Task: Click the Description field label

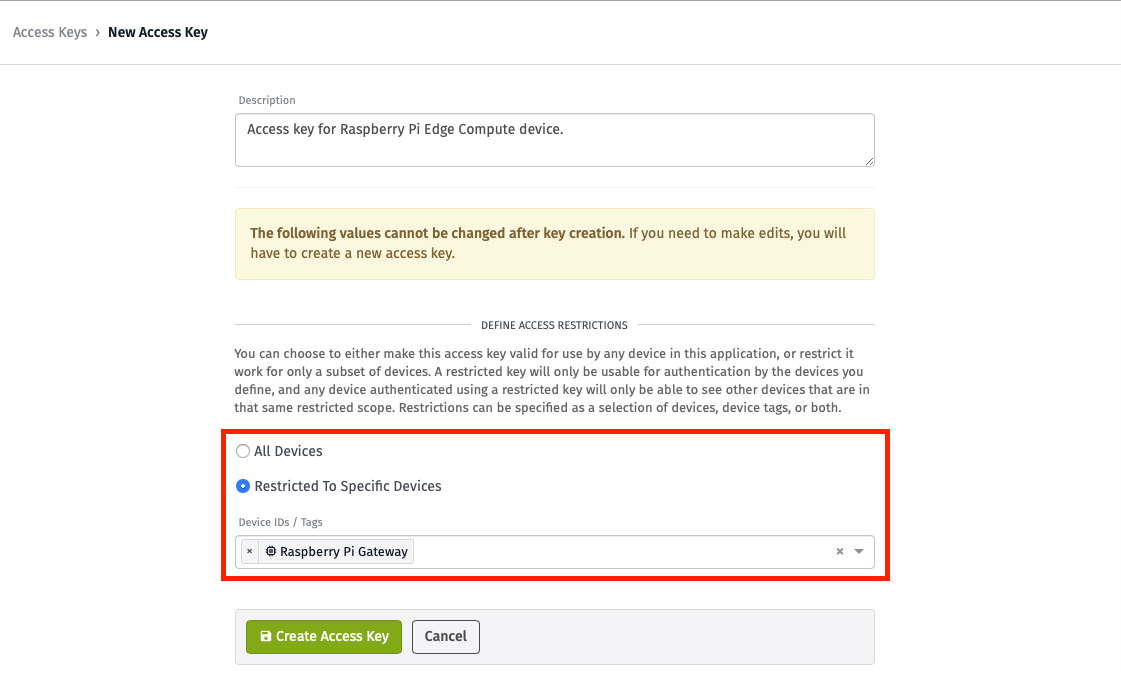Action: [x=267, y=100]
